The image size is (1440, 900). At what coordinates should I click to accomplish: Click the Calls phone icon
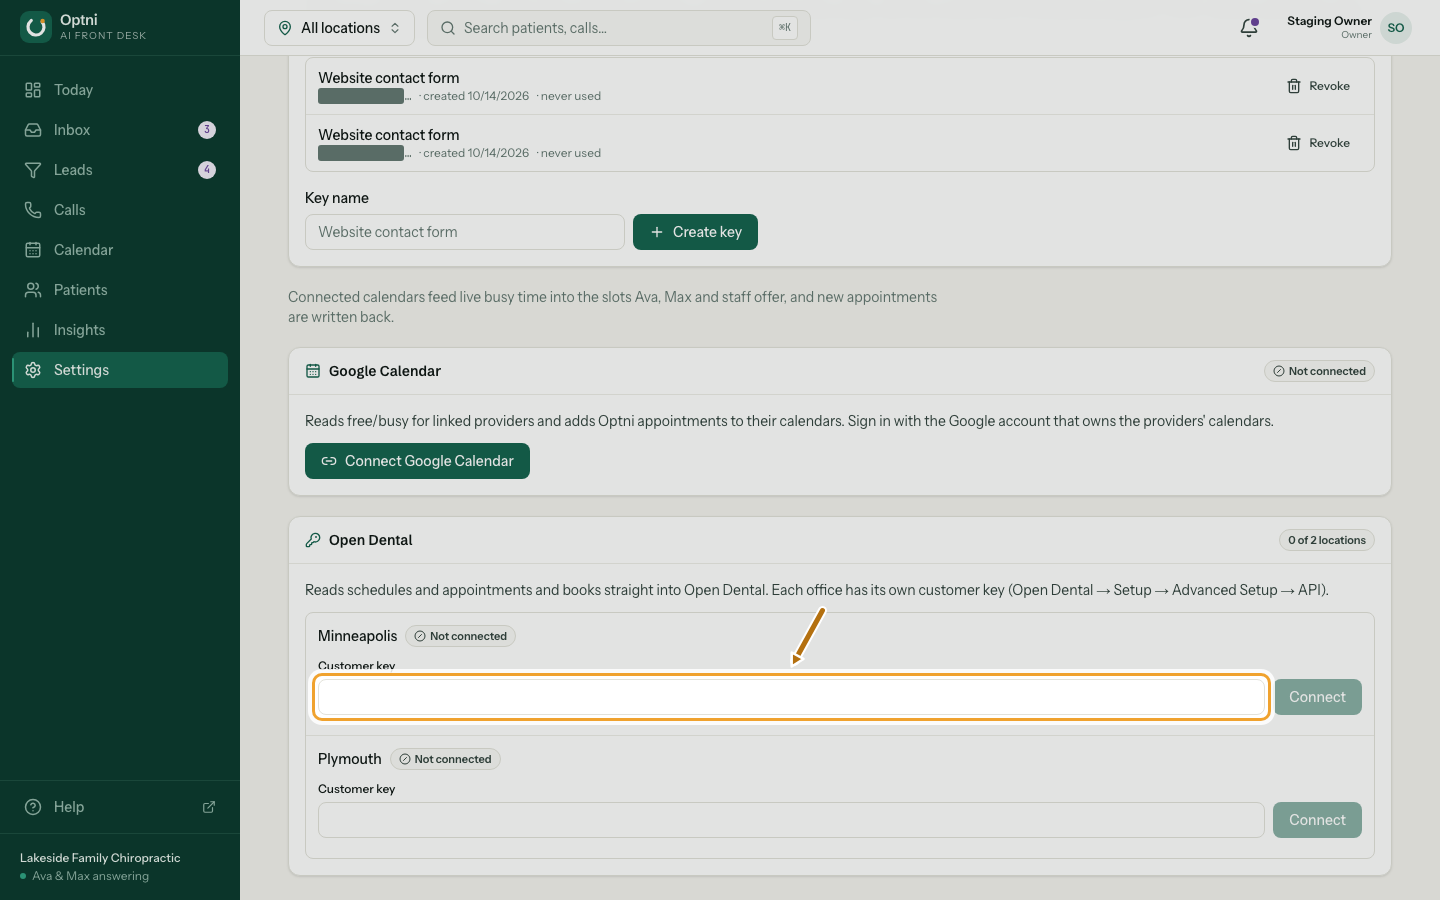tap(33, 210)
